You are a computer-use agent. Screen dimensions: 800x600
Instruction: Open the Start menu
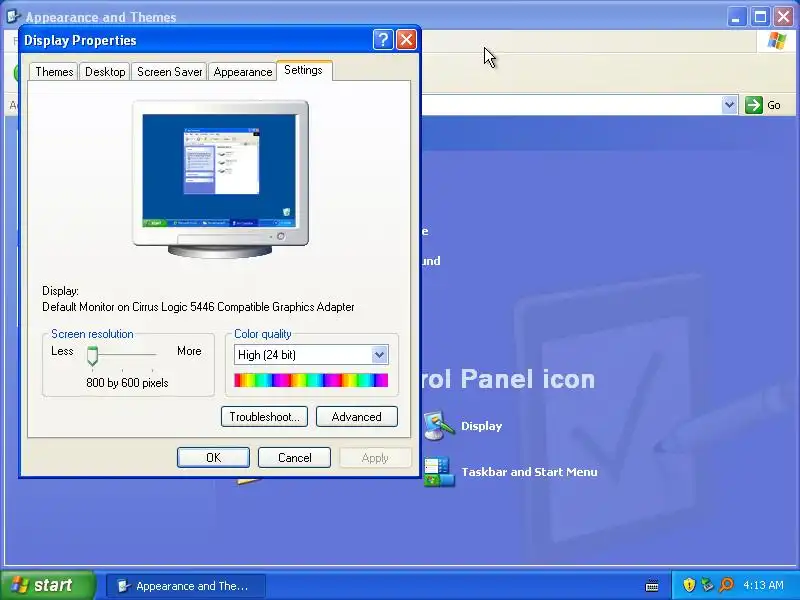47,585
